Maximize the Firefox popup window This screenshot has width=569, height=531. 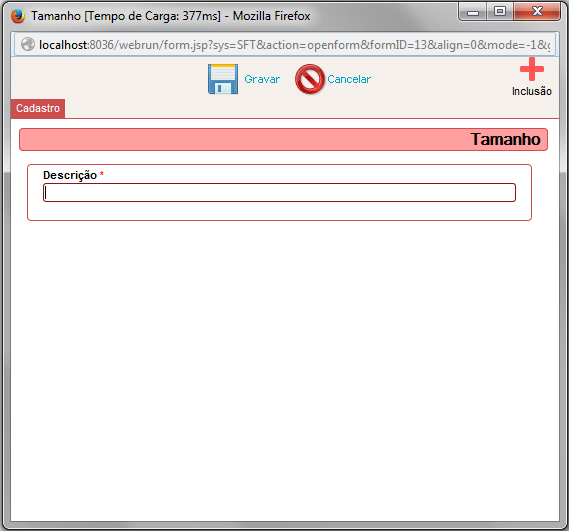click(500, 12)
